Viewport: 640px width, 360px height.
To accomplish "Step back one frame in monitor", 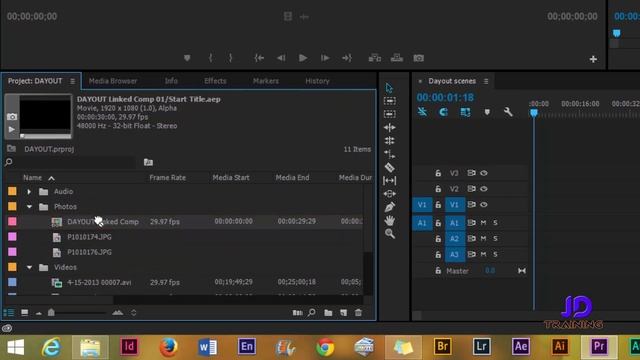I will point(281,58).
